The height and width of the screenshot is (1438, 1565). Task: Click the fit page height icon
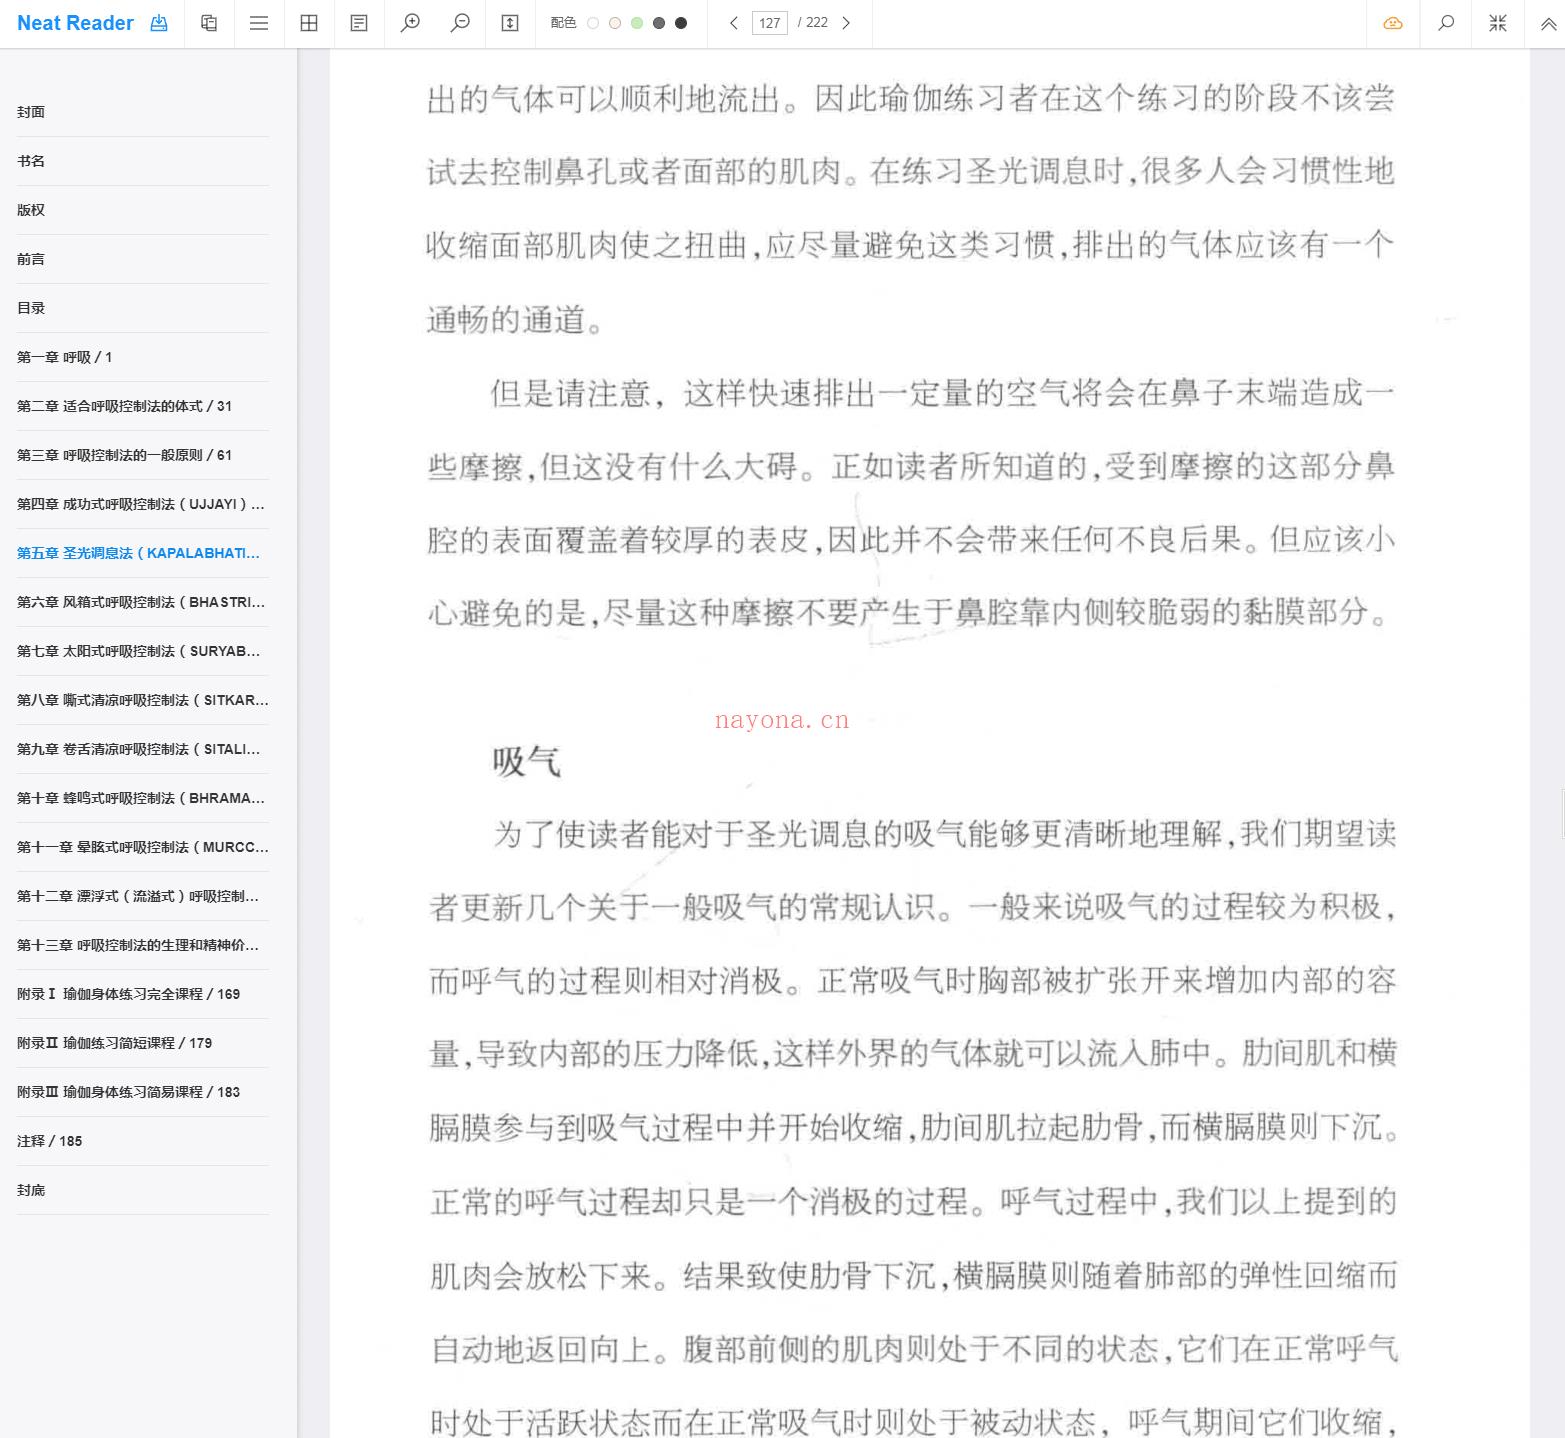pos(510,23)
